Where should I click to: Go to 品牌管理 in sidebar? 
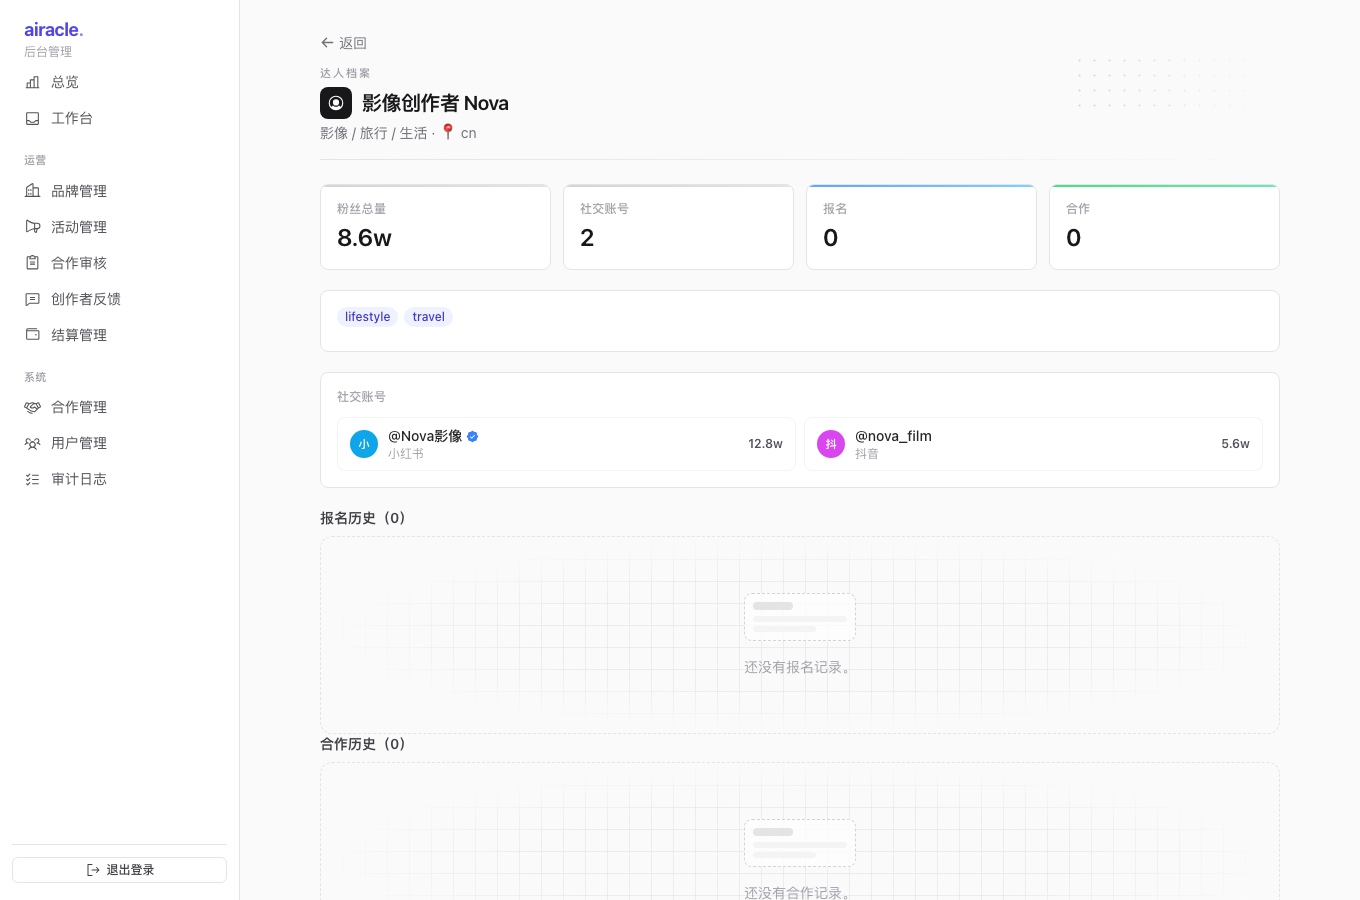click(119, 191)
